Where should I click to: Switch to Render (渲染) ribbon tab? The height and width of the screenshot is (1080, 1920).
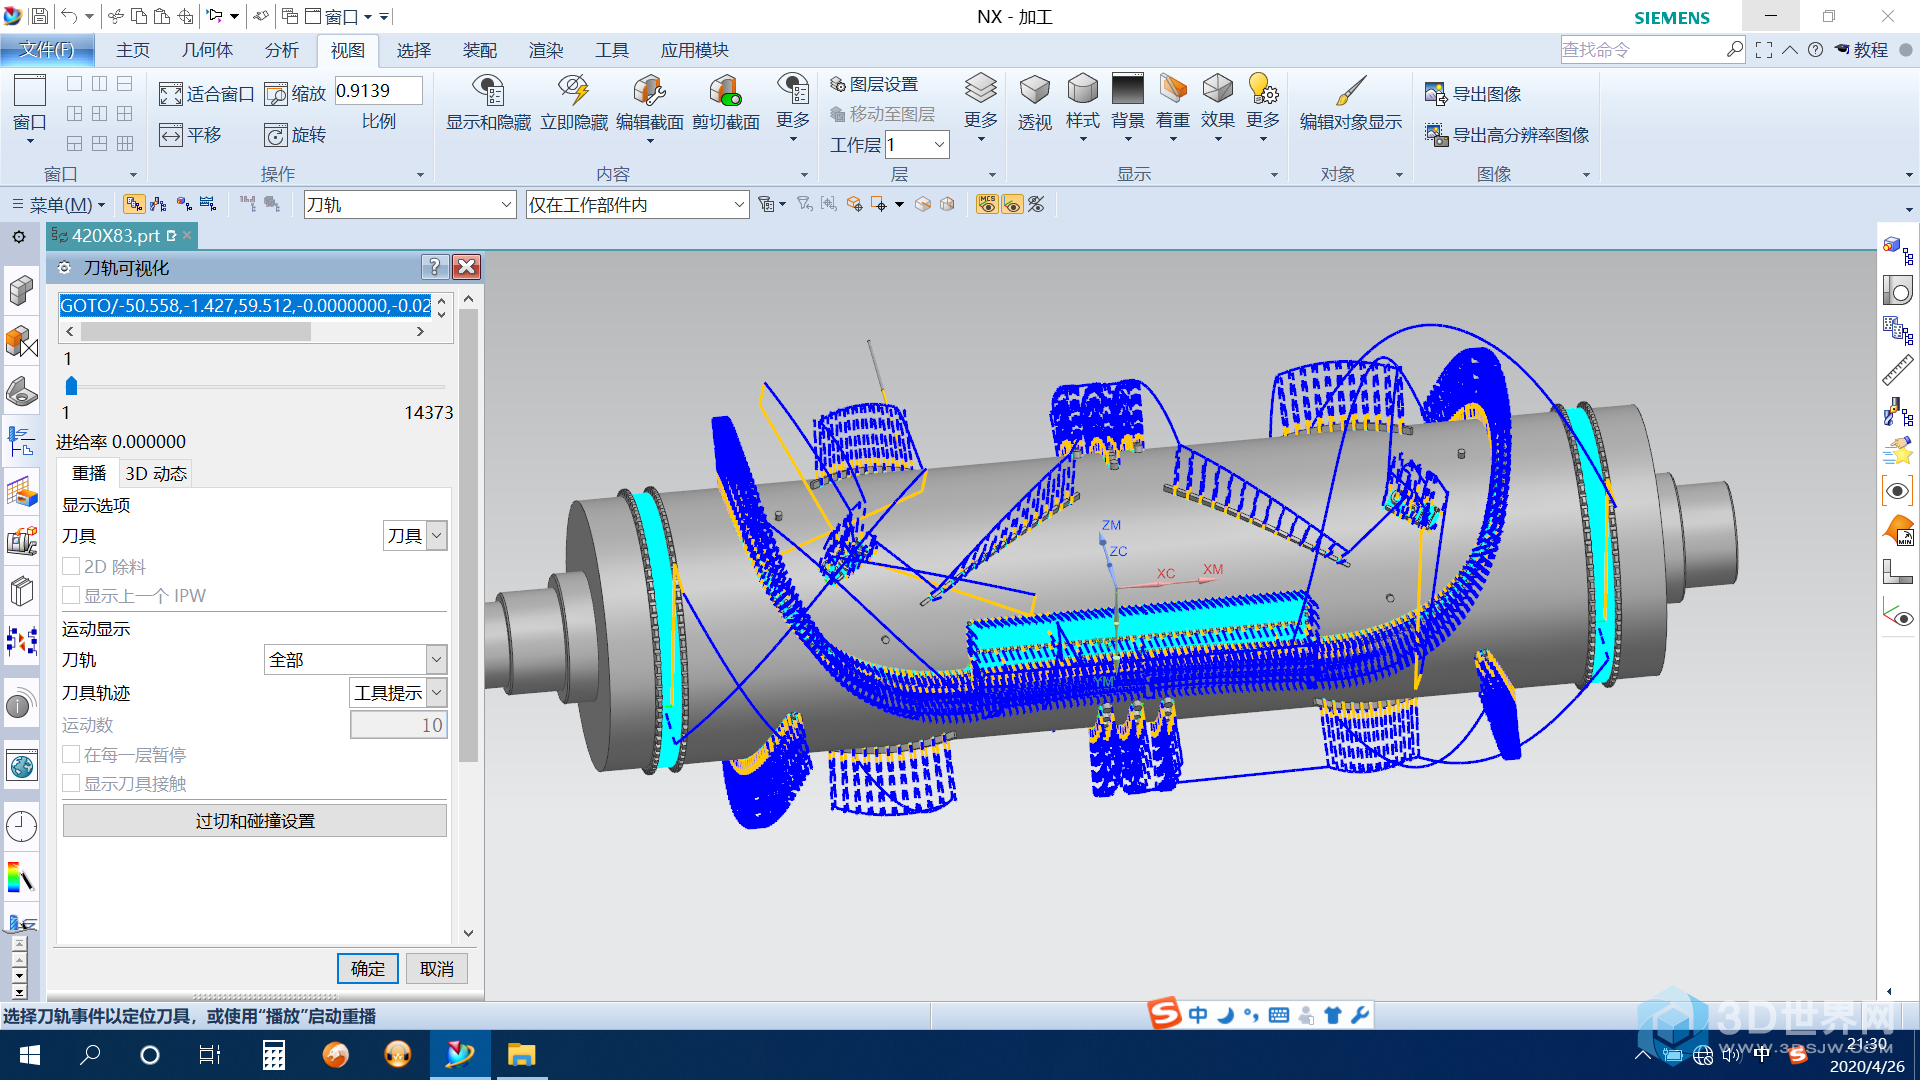tap(545, 50)
